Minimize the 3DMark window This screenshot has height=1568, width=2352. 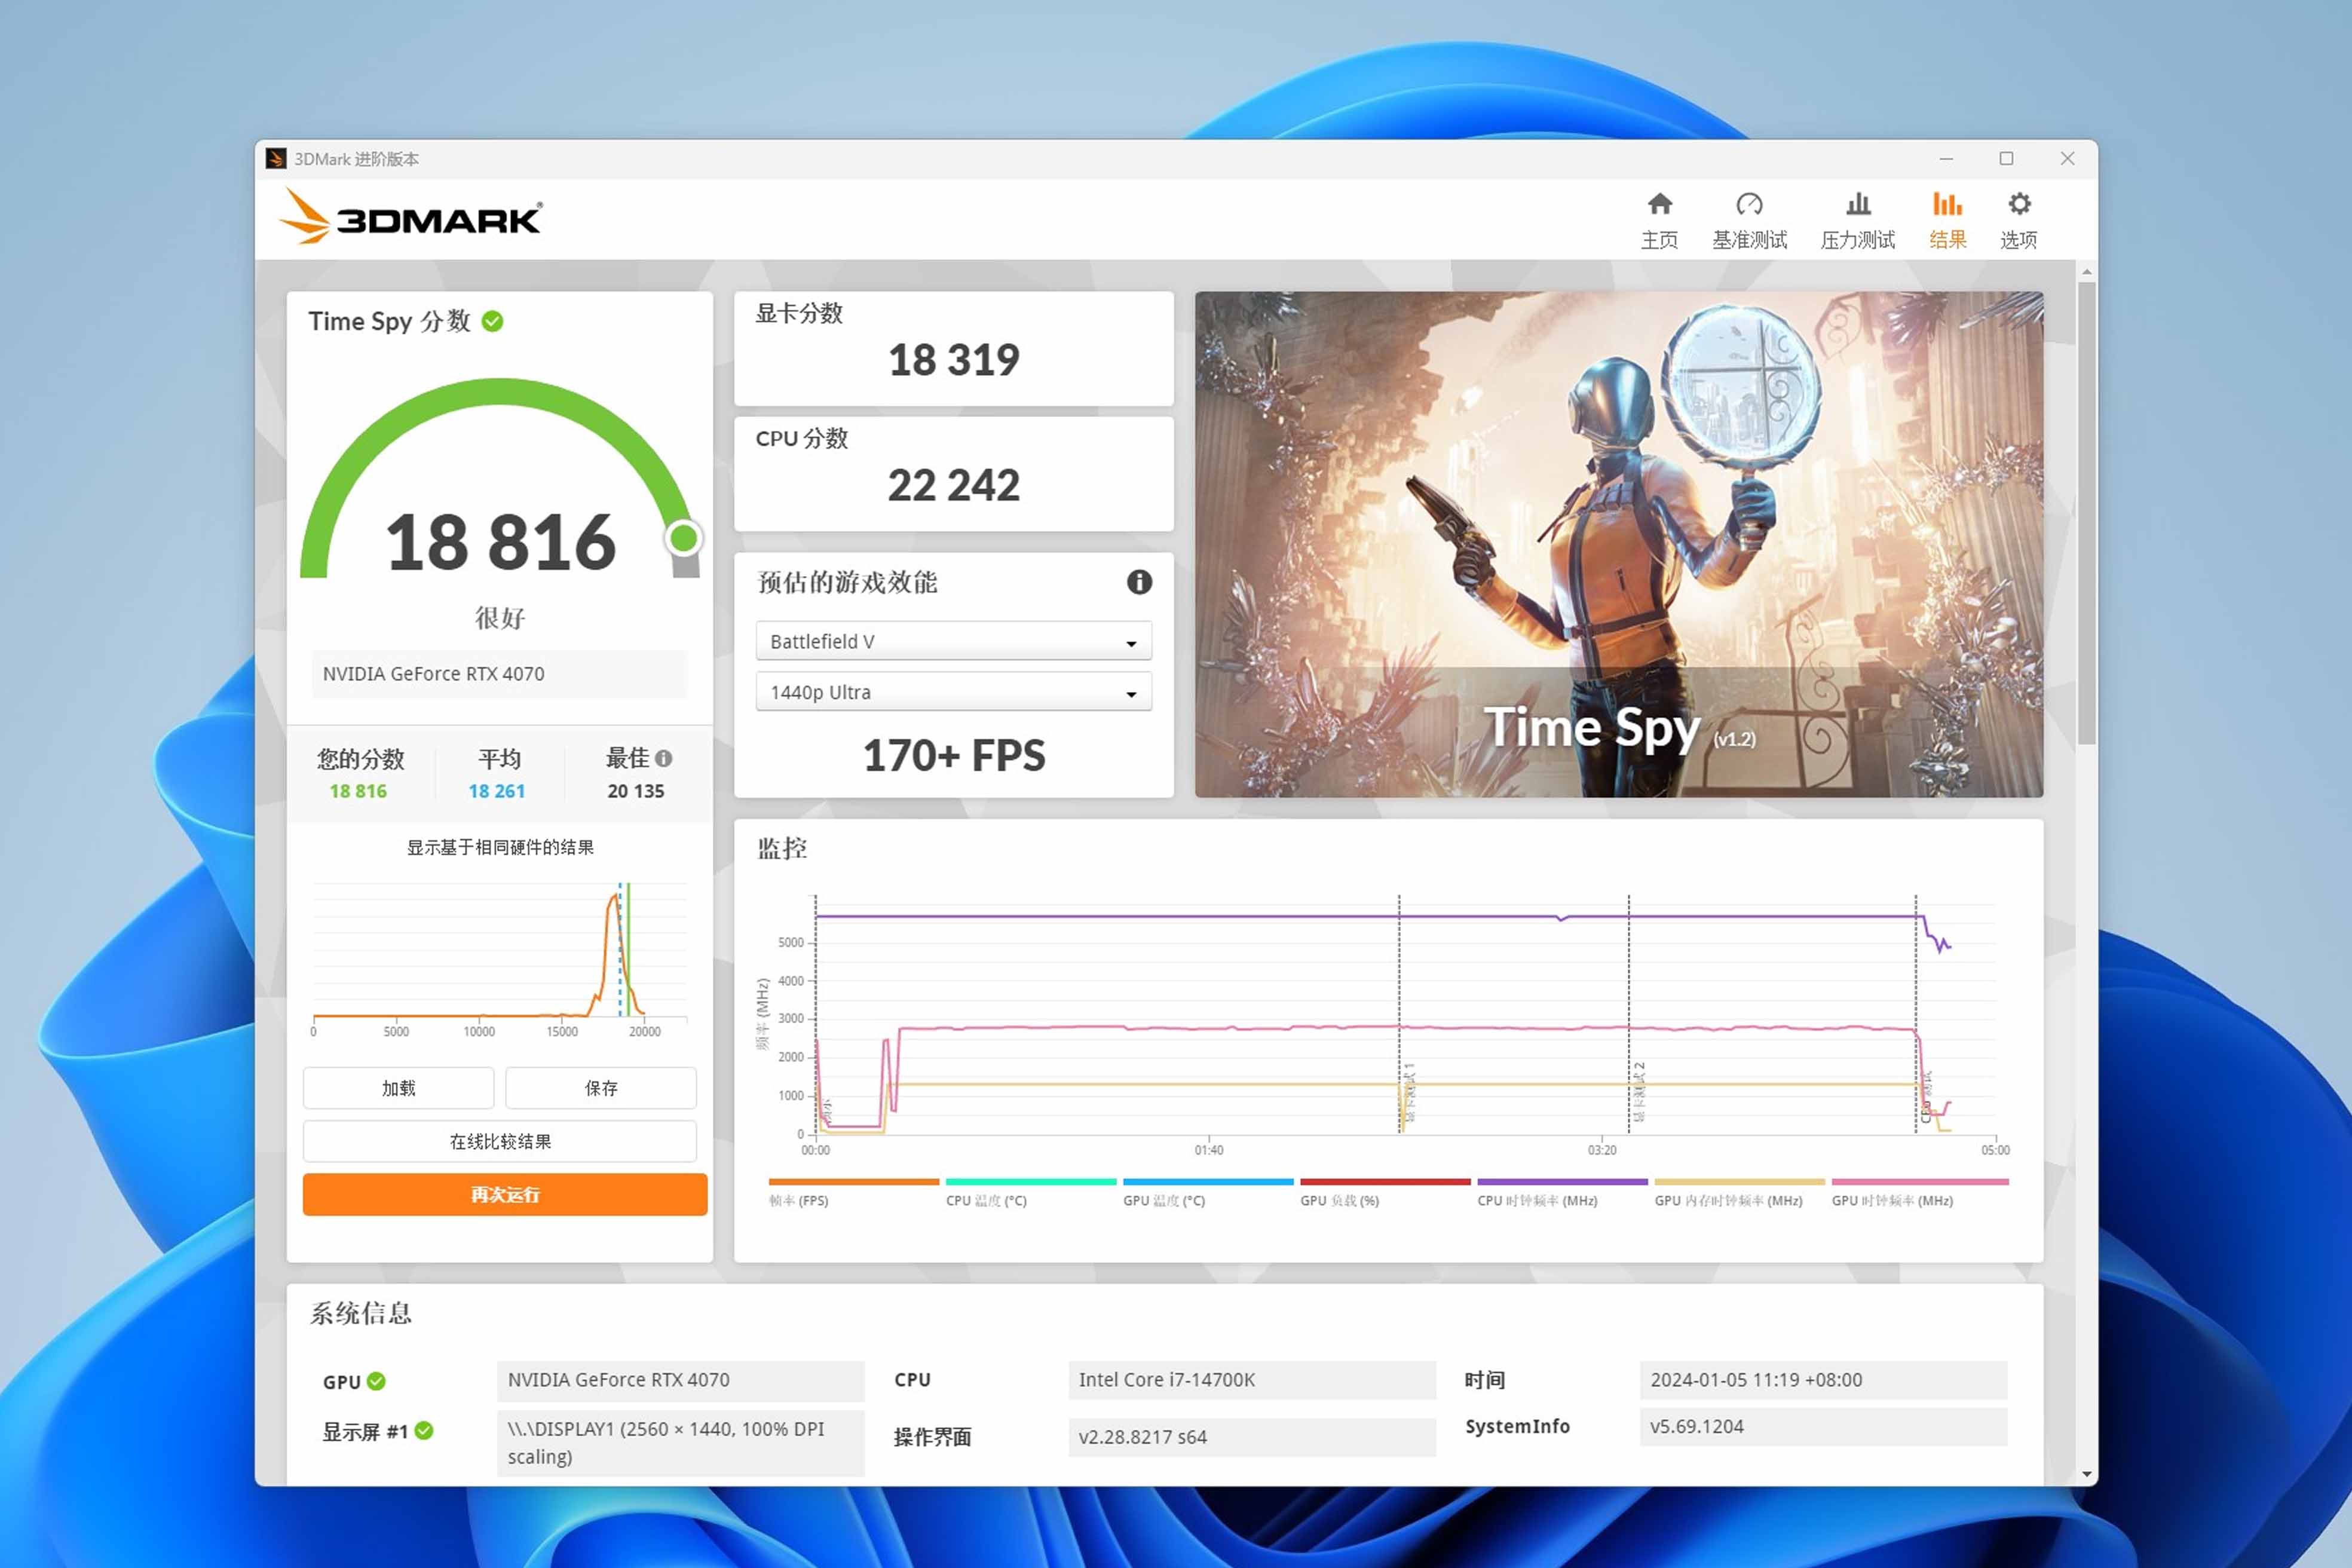pos(1946,159)
